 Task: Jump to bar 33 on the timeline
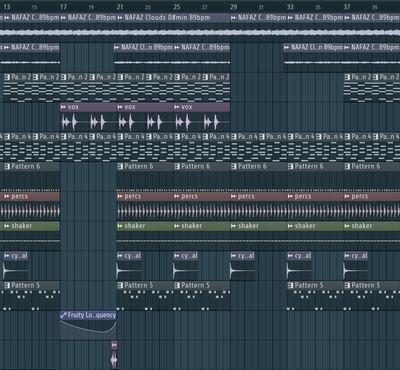click(290, 7)
